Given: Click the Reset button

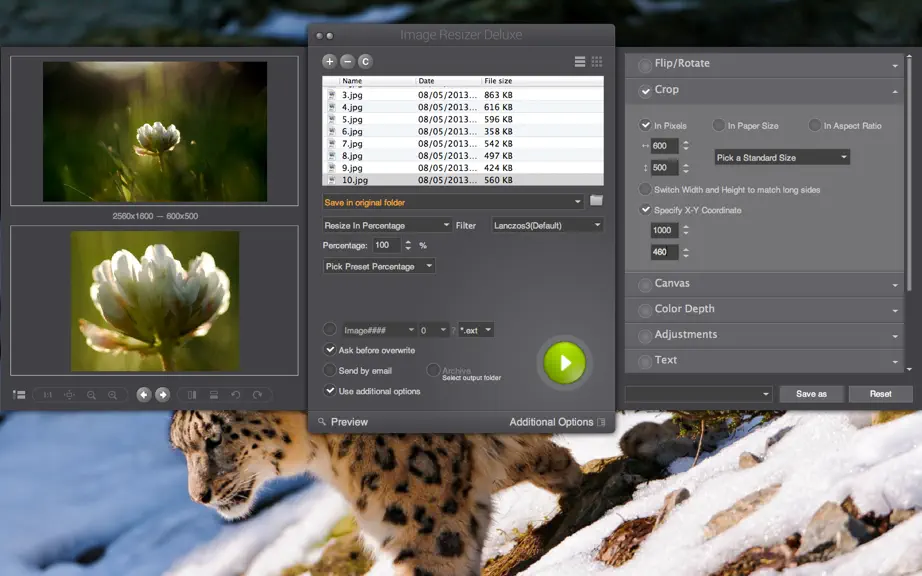Looking at the screenshot, I should pyautogui.click(x=880, y=394).
